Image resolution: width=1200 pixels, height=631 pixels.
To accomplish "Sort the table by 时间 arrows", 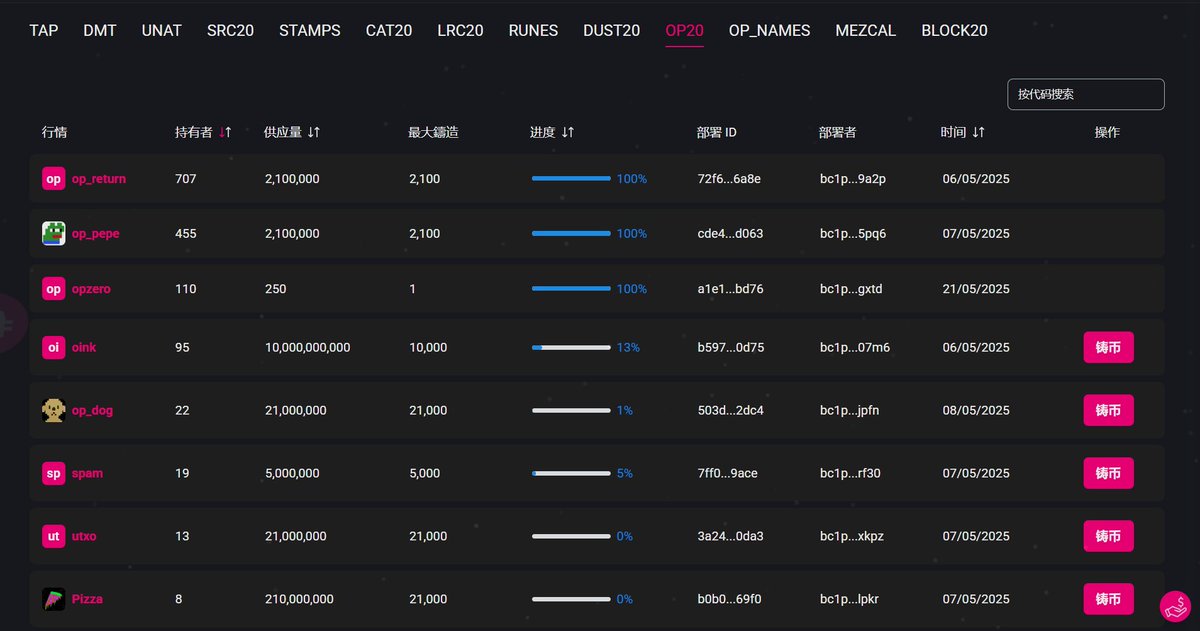I will [978, 132].
